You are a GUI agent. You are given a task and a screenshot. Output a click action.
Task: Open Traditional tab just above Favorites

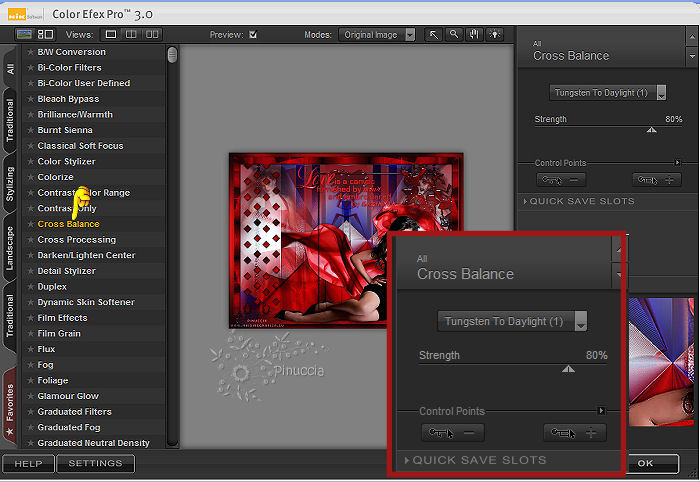coord(10,316)
